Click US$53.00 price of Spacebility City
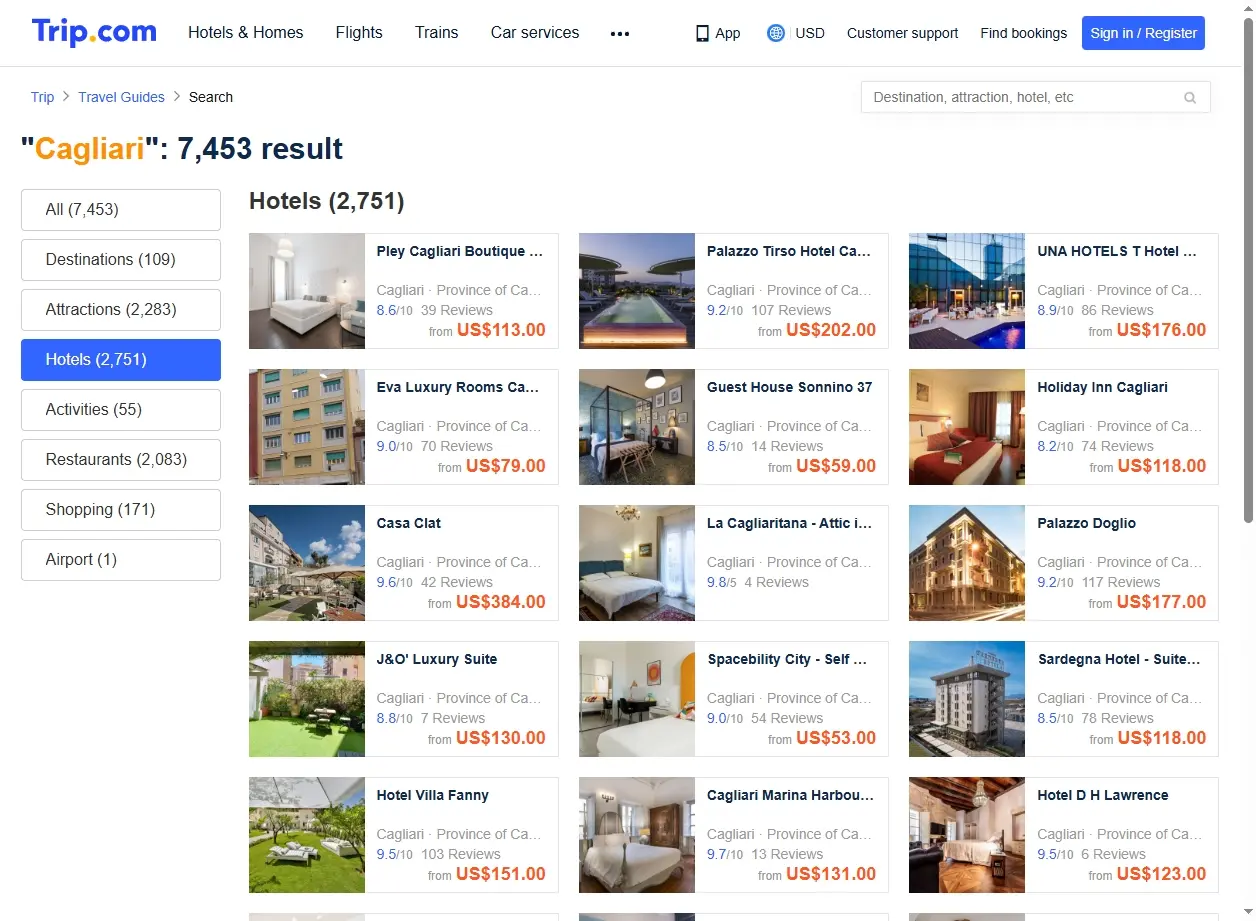 point(836,738)
